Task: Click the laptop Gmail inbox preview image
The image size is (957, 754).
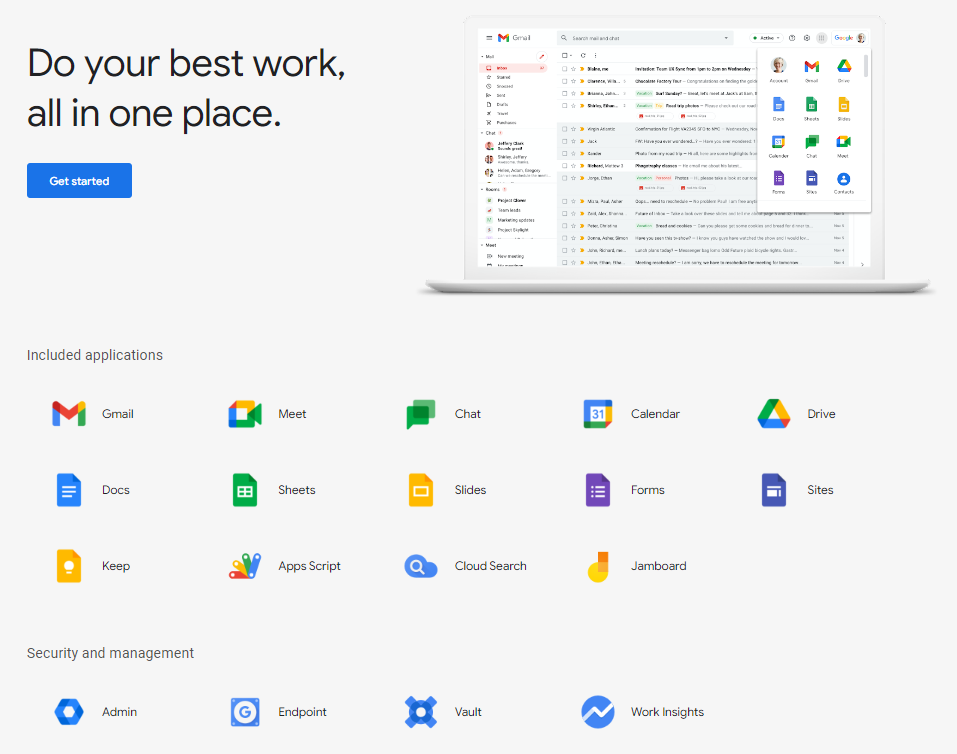Action: point(675,155)
